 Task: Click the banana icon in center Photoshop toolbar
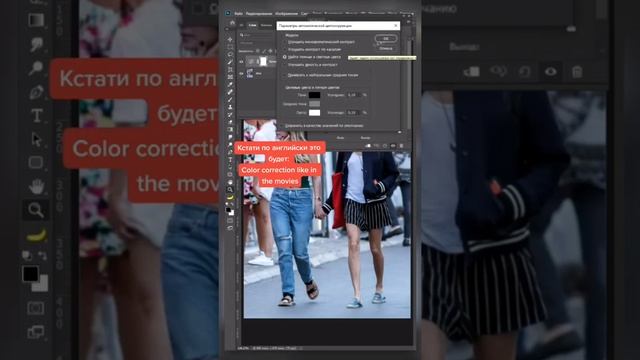click(230, 198)
